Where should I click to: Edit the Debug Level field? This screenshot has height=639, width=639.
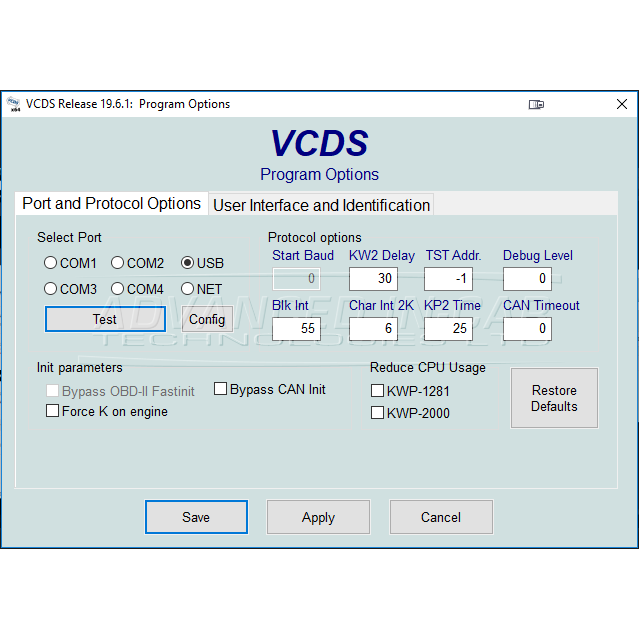(x=527, y=279)
